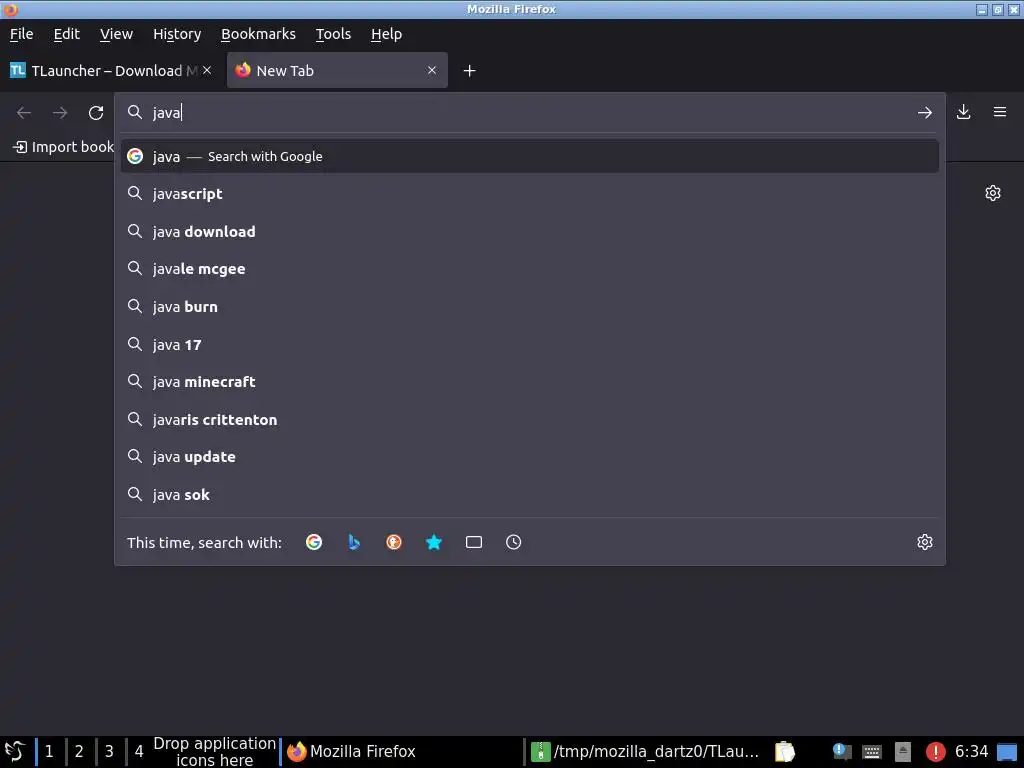This screenshot has height=768, width=1024.
Task: Click the 6:34 clock in taskbar
Action: (x=971, y=752)
